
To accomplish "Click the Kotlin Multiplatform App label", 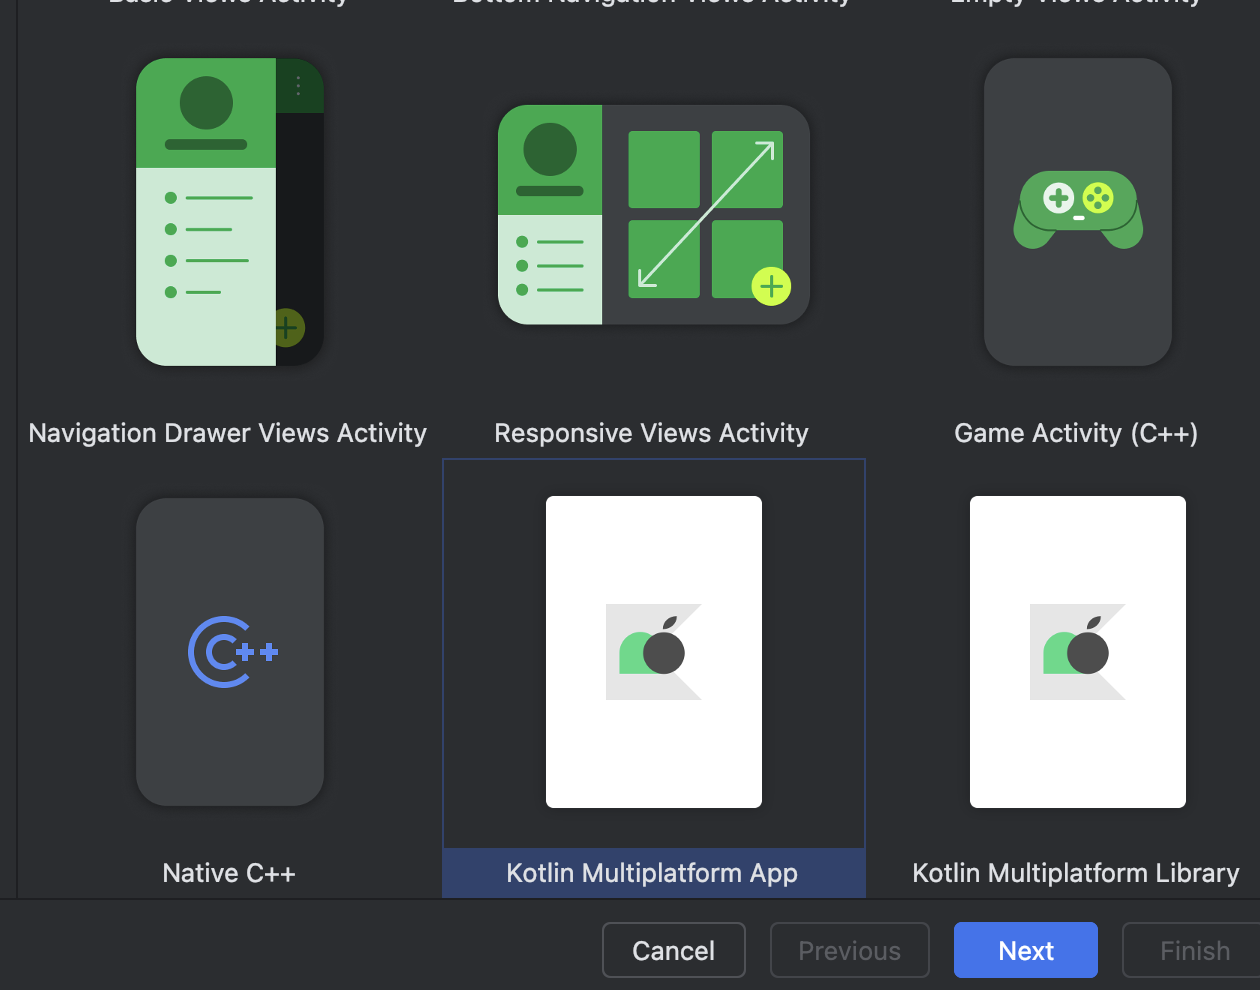I will (652, 873).
